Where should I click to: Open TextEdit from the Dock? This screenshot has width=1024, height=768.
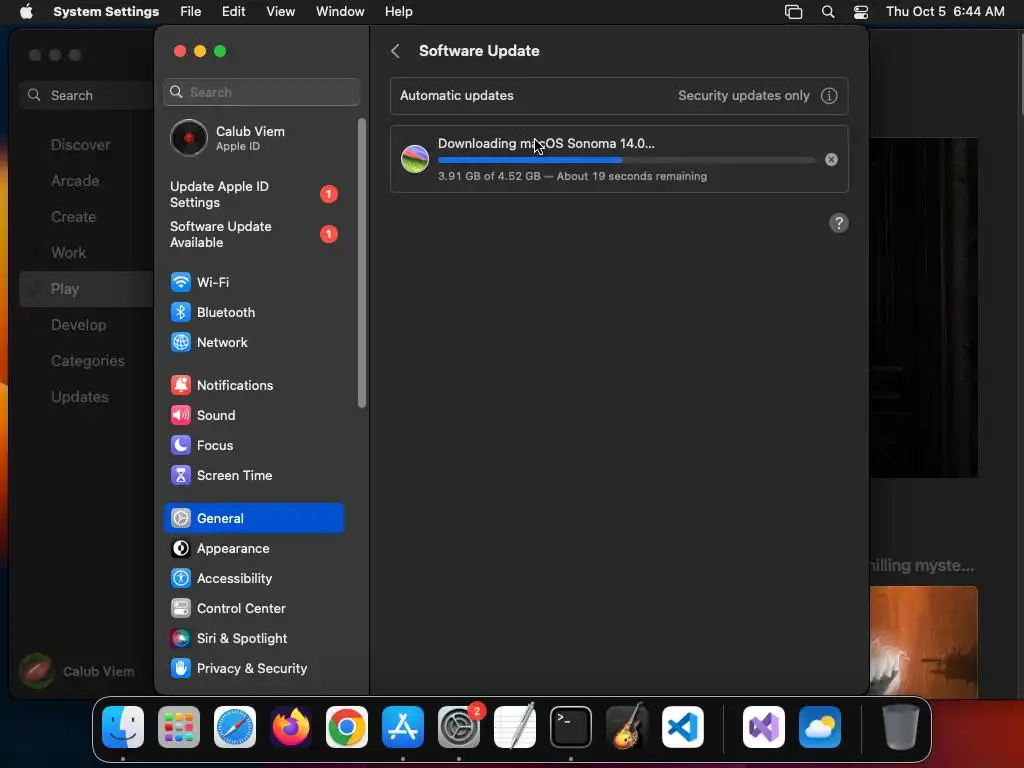point(515,727)
